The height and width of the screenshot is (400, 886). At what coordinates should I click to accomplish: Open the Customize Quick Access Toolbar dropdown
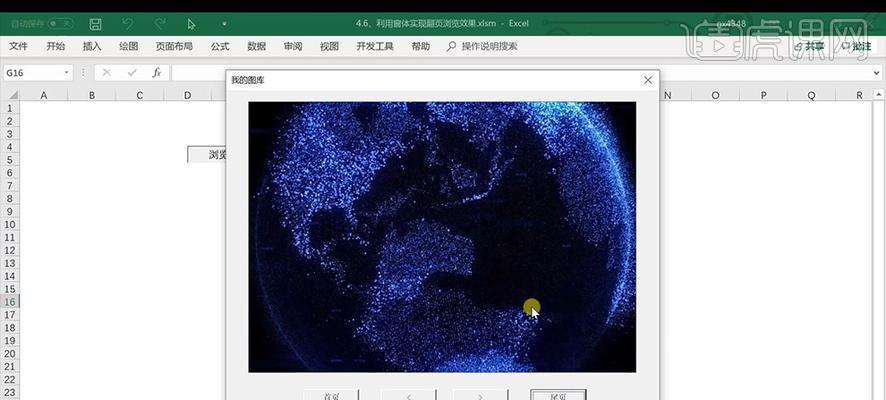224,24
